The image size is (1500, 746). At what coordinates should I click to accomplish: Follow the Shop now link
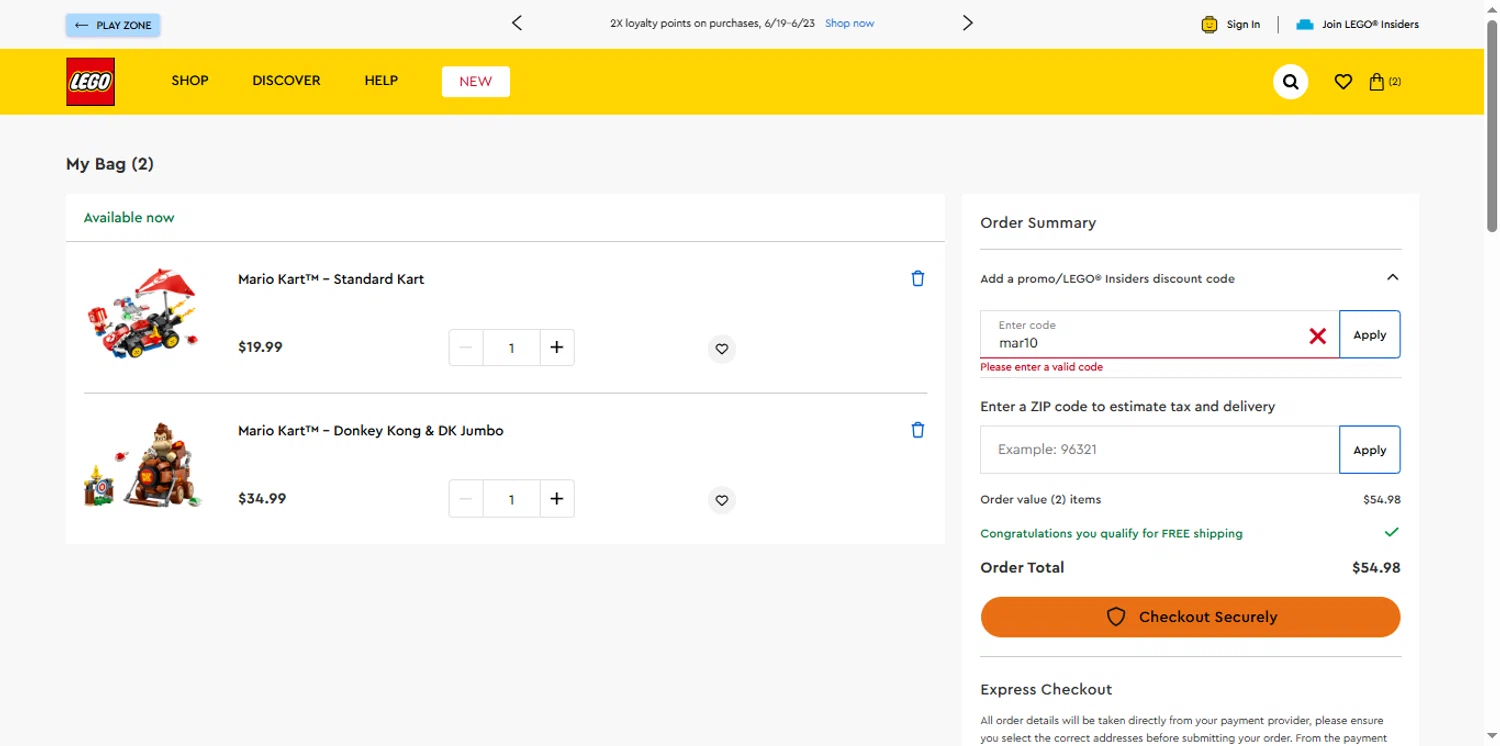849,23
